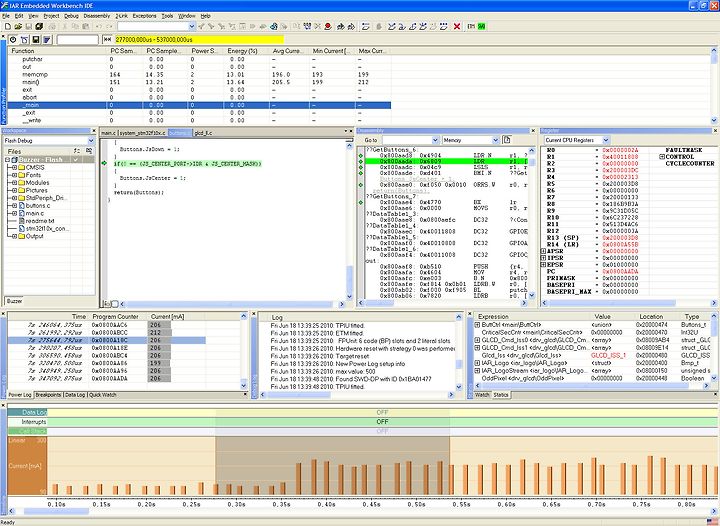Viewport: 720px width, 526px height.
Task: Open the Debug menu
Action: [71, 16]
